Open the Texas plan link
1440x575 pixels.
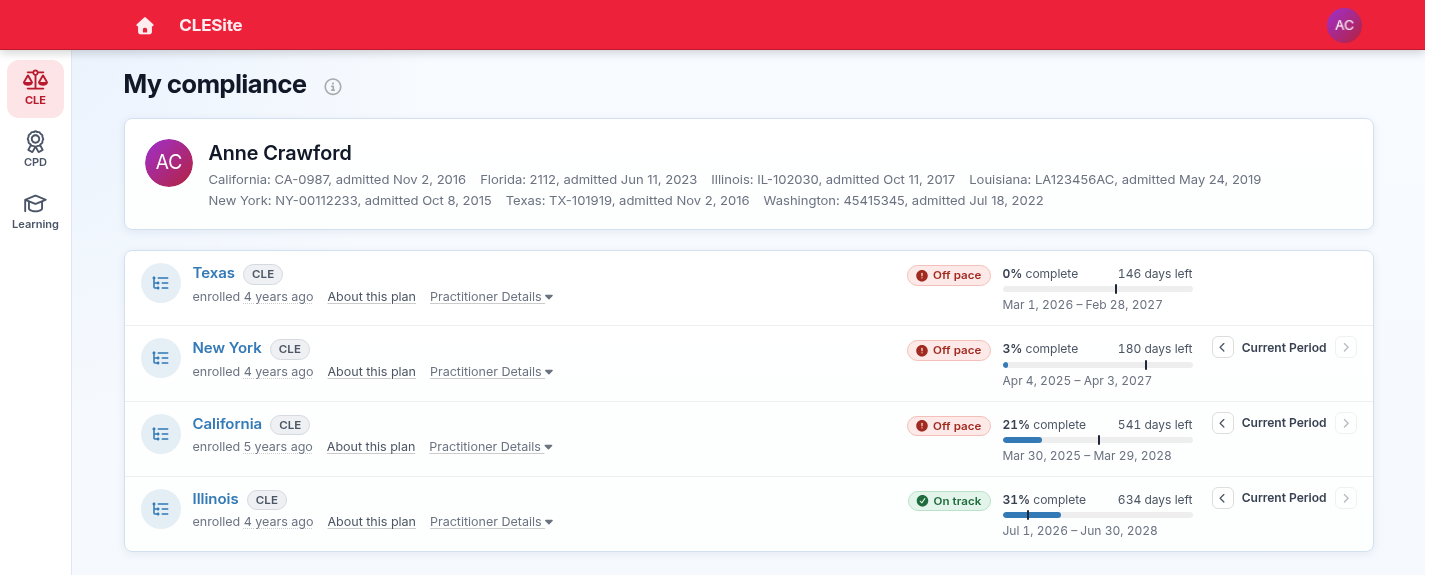pyautogui.click(x=214, y=273)
